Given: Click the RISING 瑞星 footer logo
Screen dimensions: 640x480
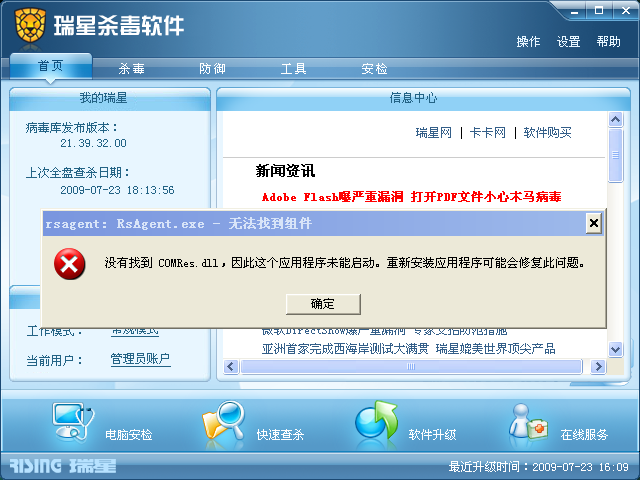Looking at the screenshot, I should [x=63, y=466].
